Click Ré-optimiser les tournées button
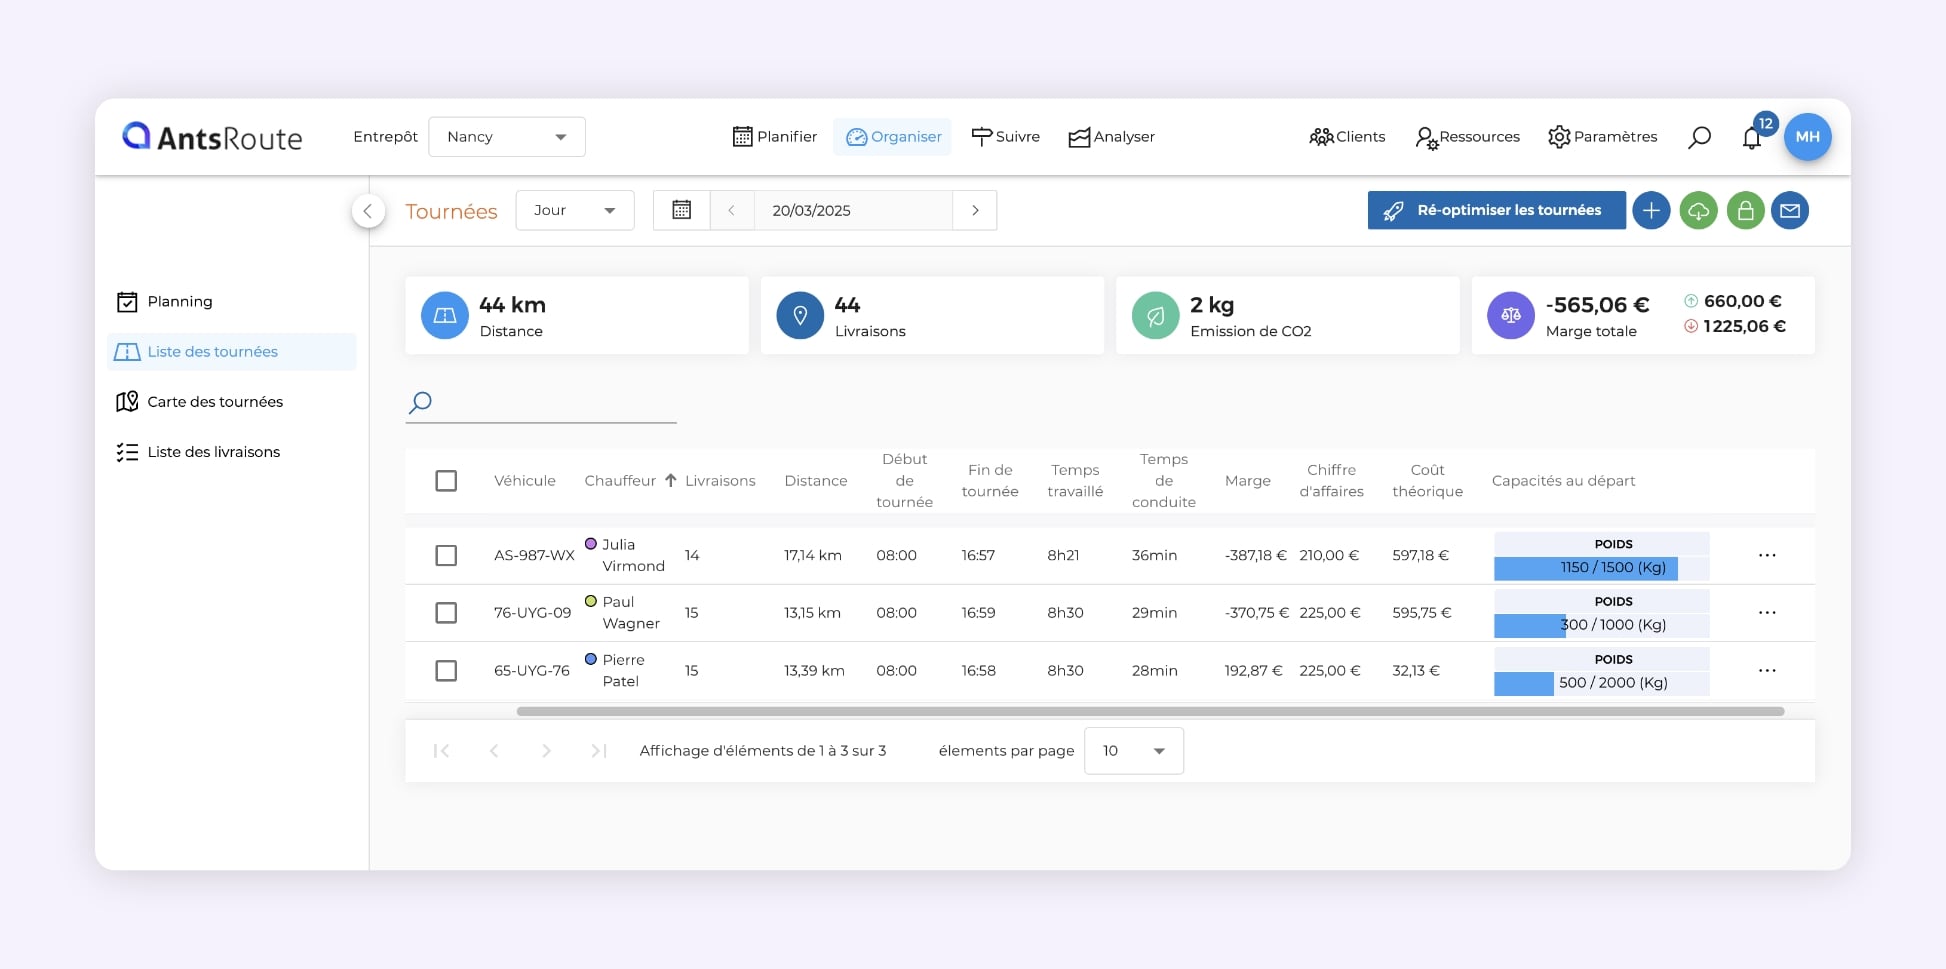The width and height of the screenshot is (1946, 969). 1496,211
